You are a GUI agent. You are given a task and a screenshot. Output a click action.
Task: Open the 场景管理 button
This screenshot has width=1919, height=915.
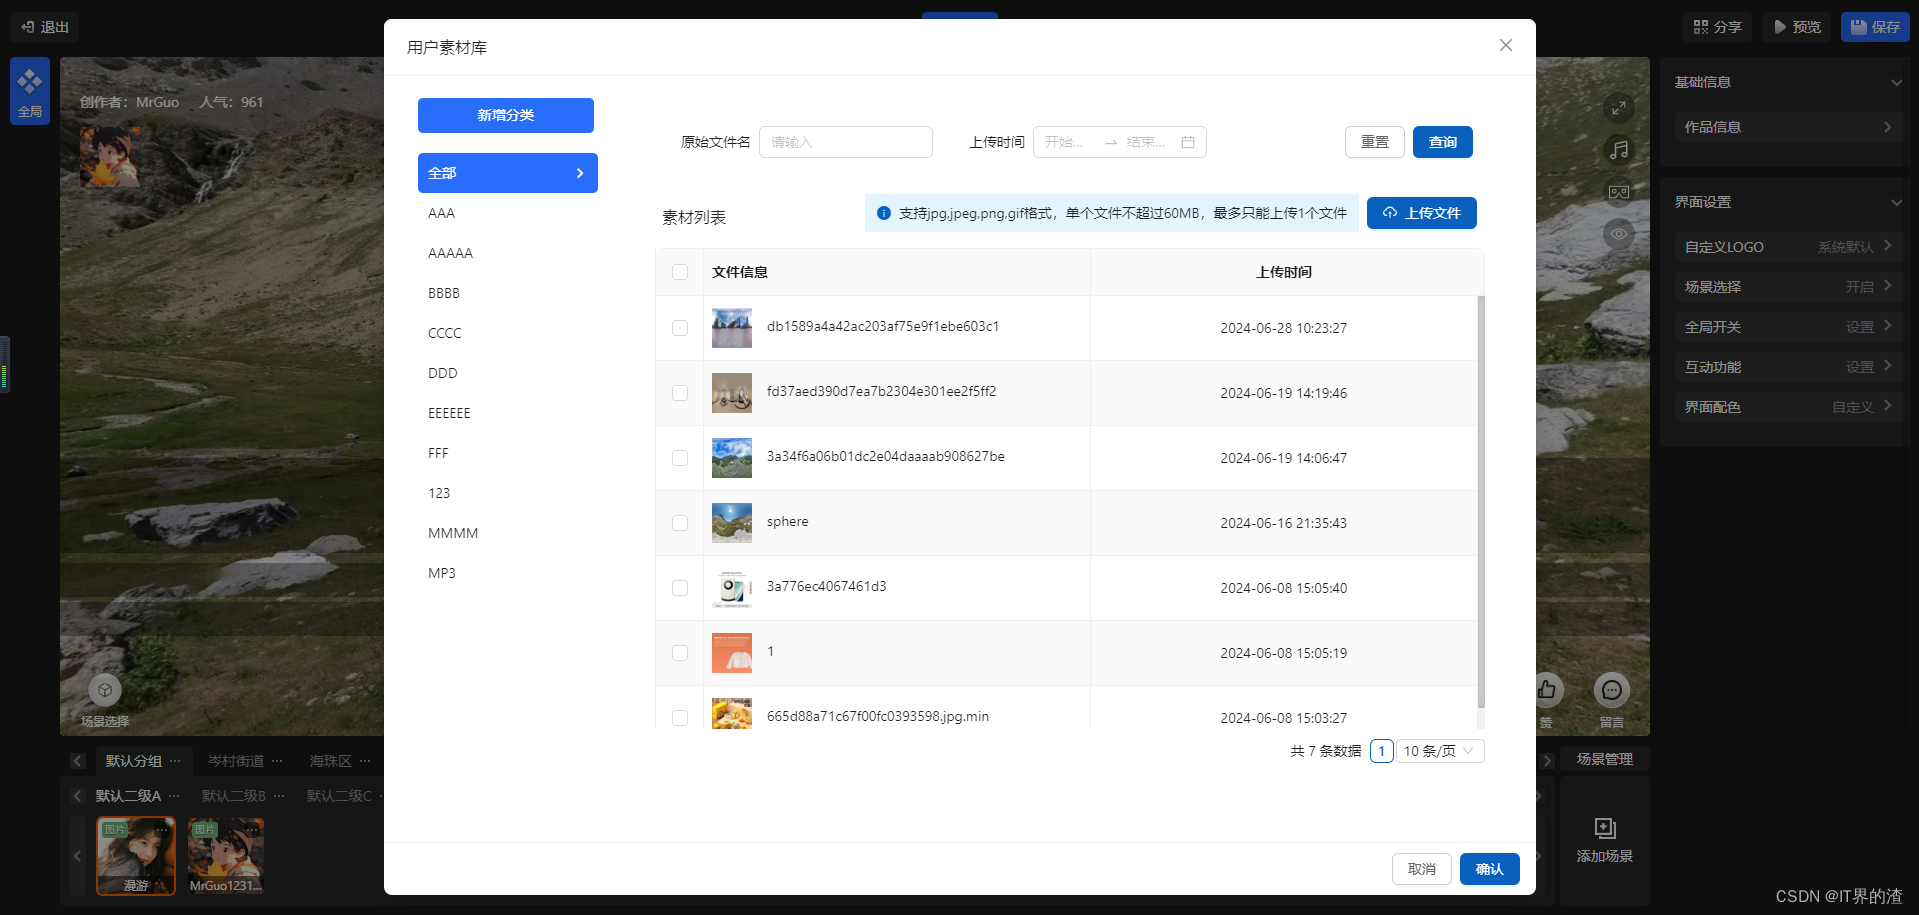pos(1605,760)
